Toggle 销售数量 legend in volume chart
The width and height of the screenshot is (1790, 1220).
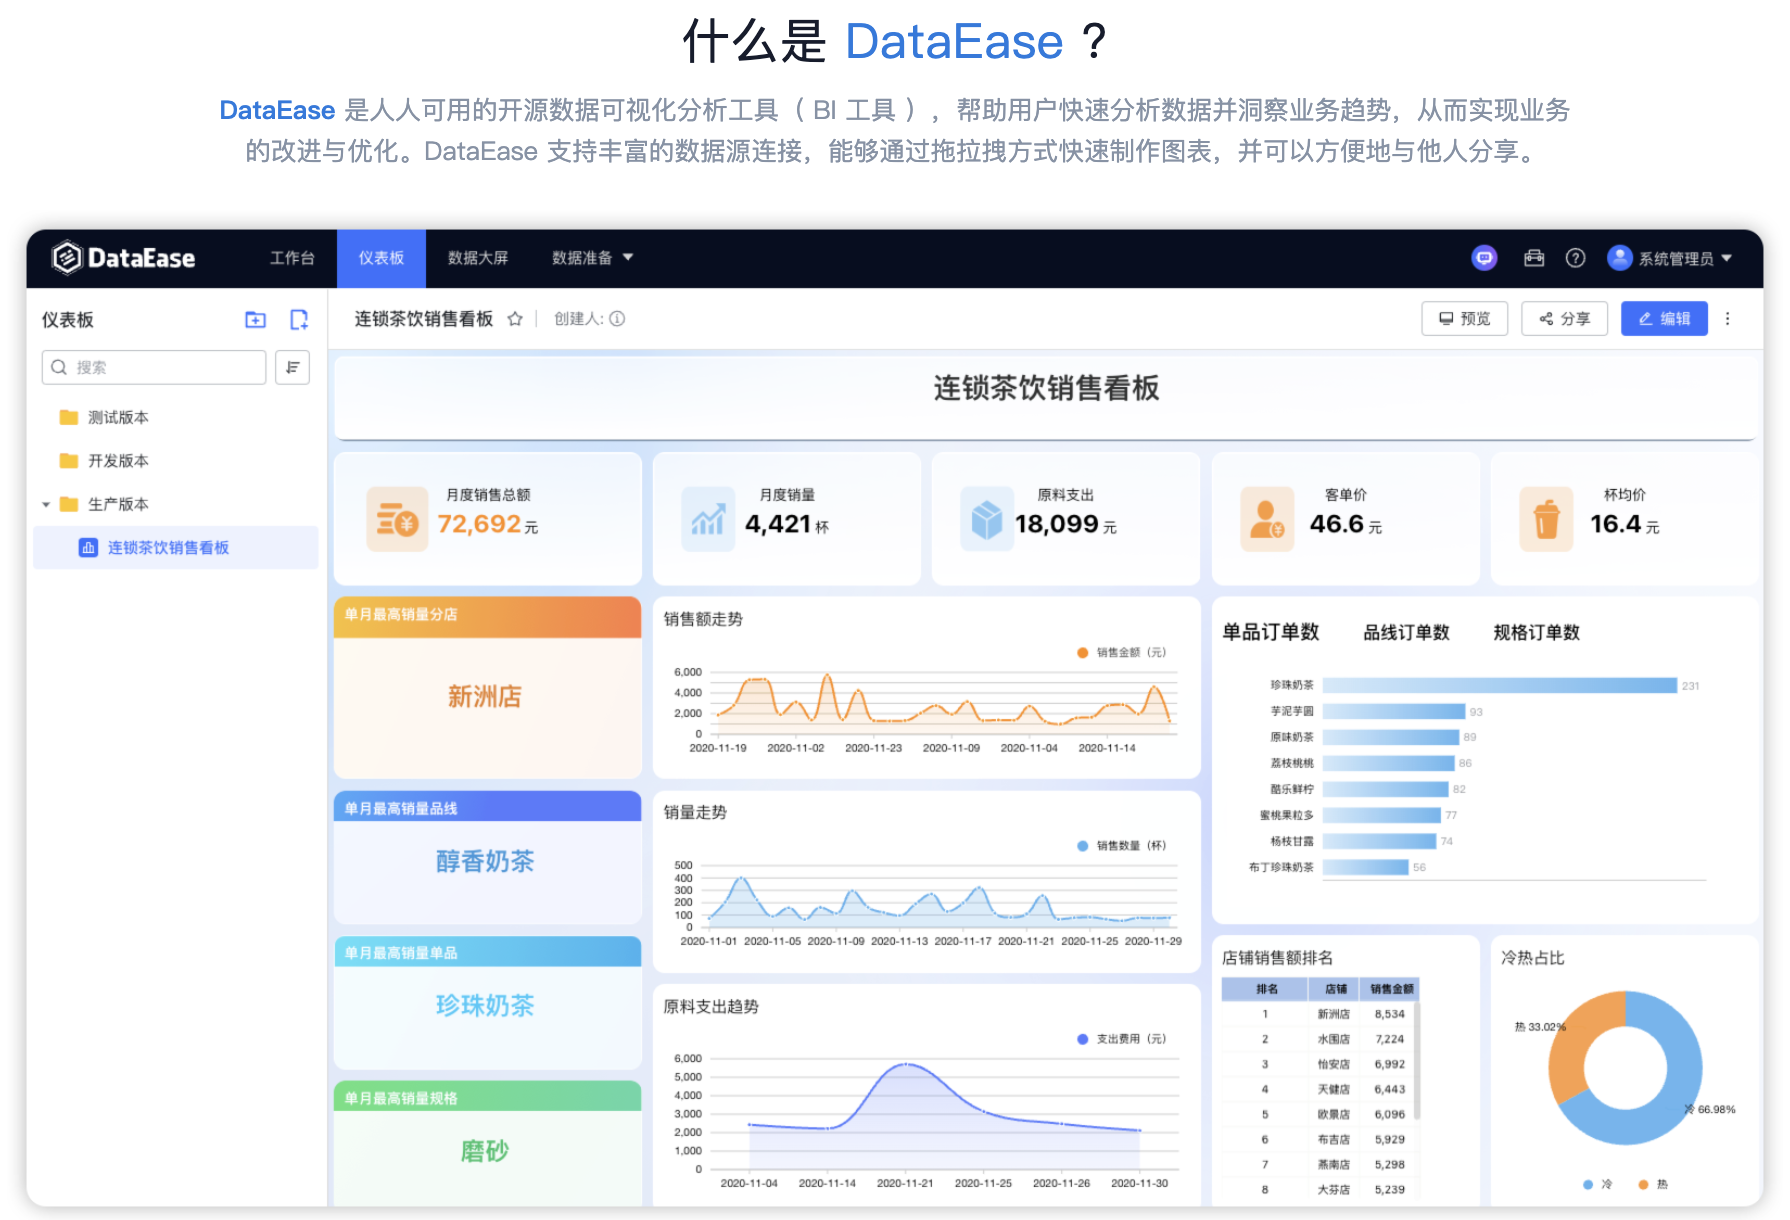pos(1122,846)
